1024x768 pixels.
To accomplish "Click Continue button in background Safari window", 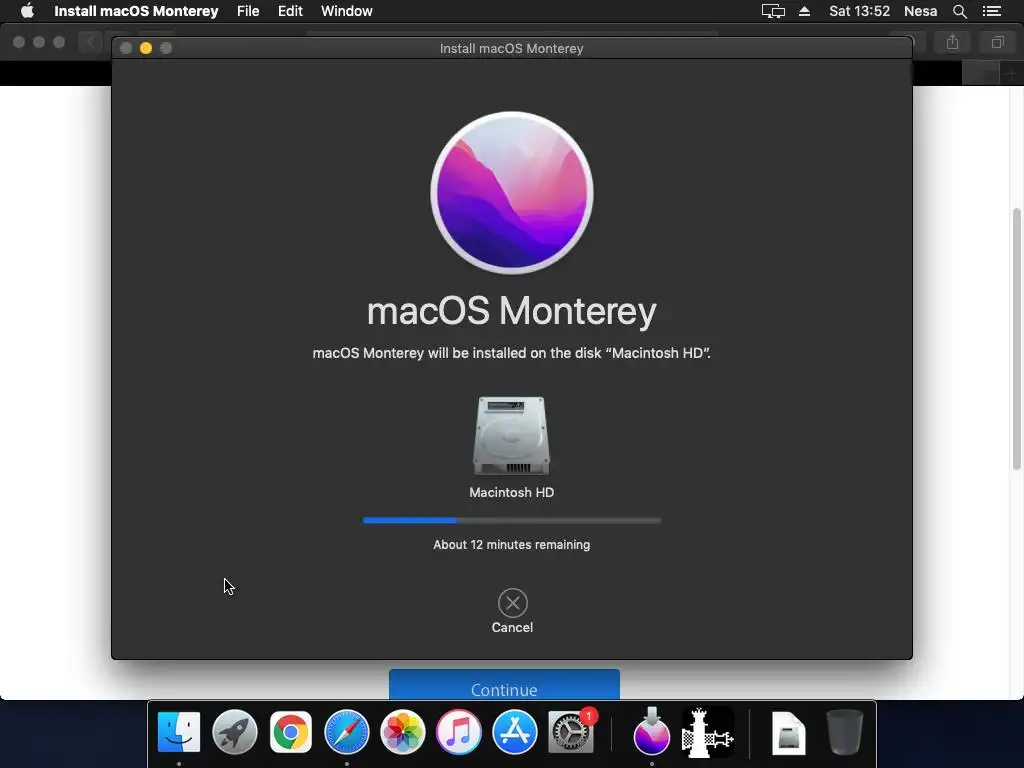I will coord(504,684).
